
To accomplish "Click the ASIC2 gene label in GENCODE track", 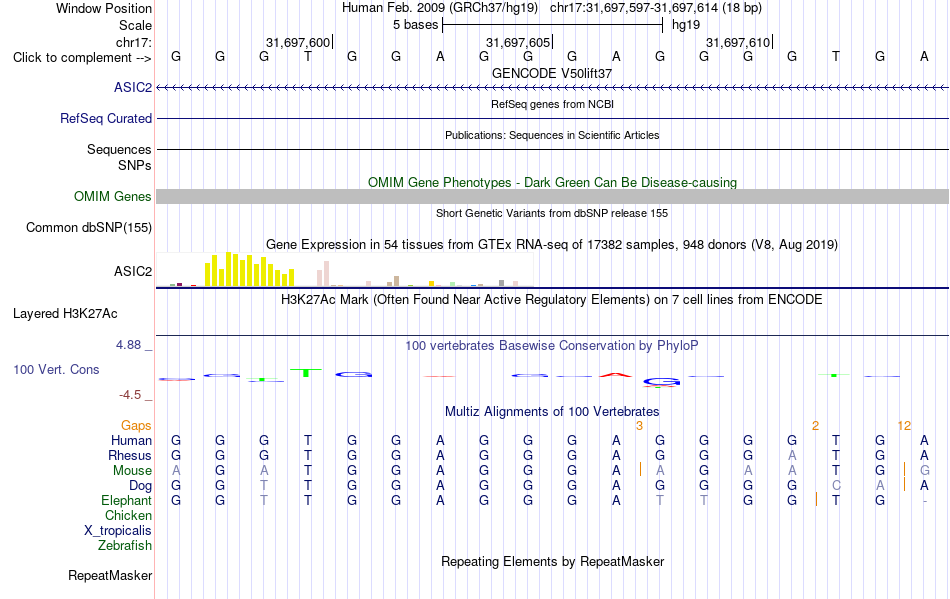I will tap(133, 87).
